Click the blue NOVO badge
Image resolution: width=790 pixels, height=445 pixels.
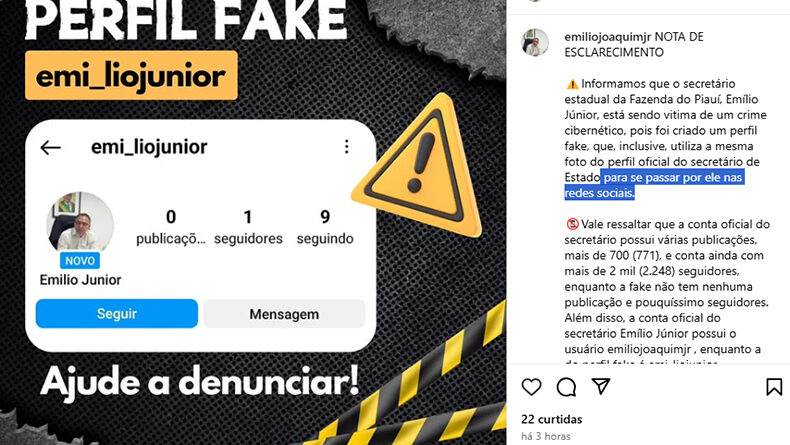point(80,261)
